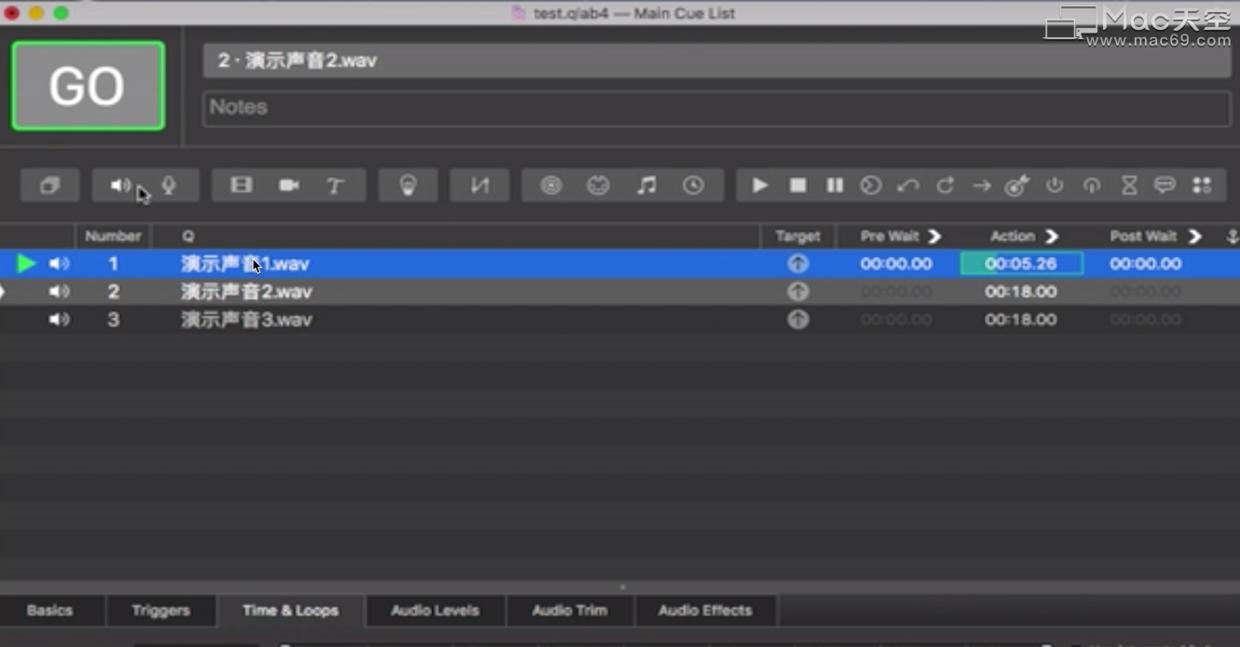Select the Audio cue tool
This screenshot has height=647, width=1240.
pos(122,185)
